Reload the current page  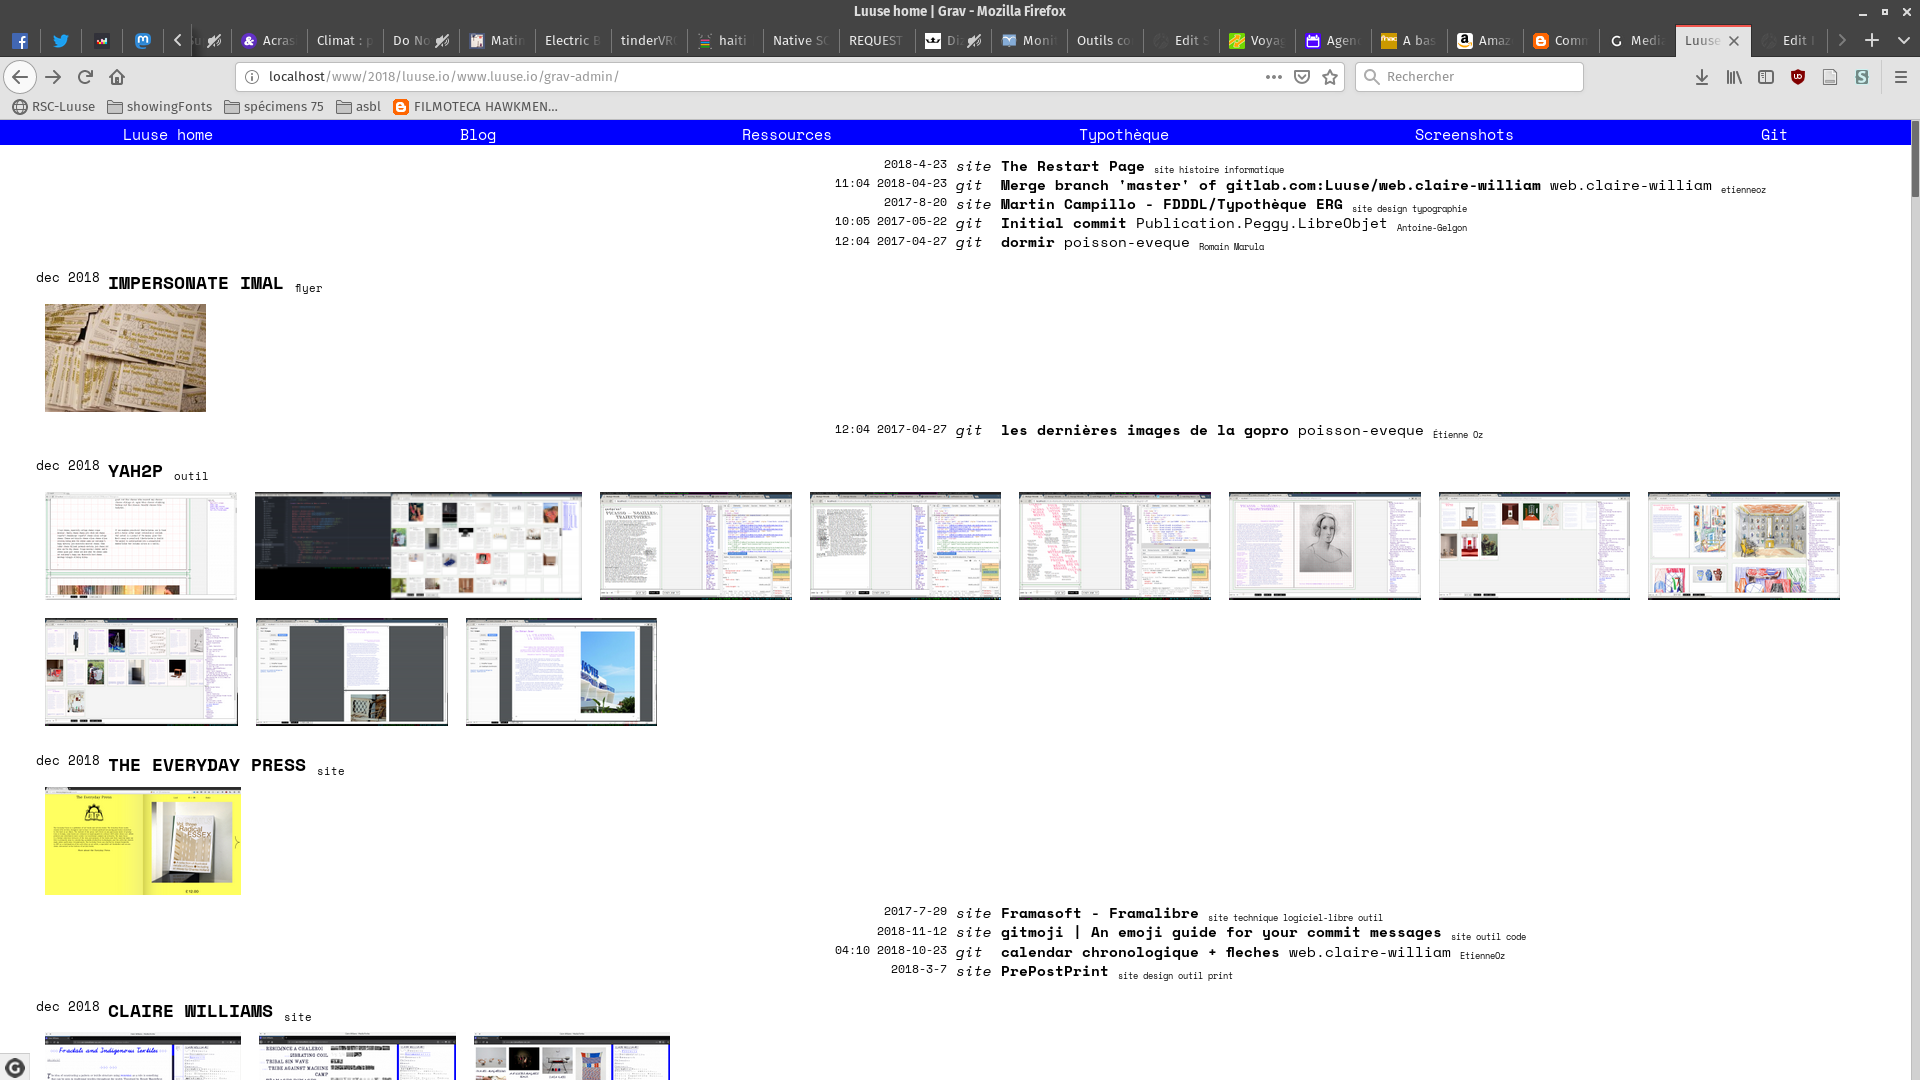pyautogui.click(x=85, y=77)
